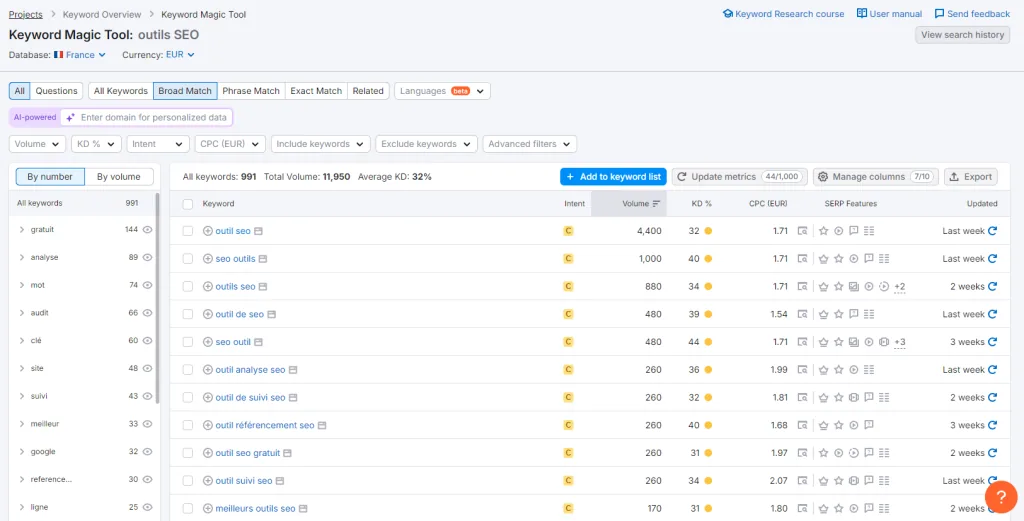
Task: Click the Send feedback link
Action: pos(972,14)
